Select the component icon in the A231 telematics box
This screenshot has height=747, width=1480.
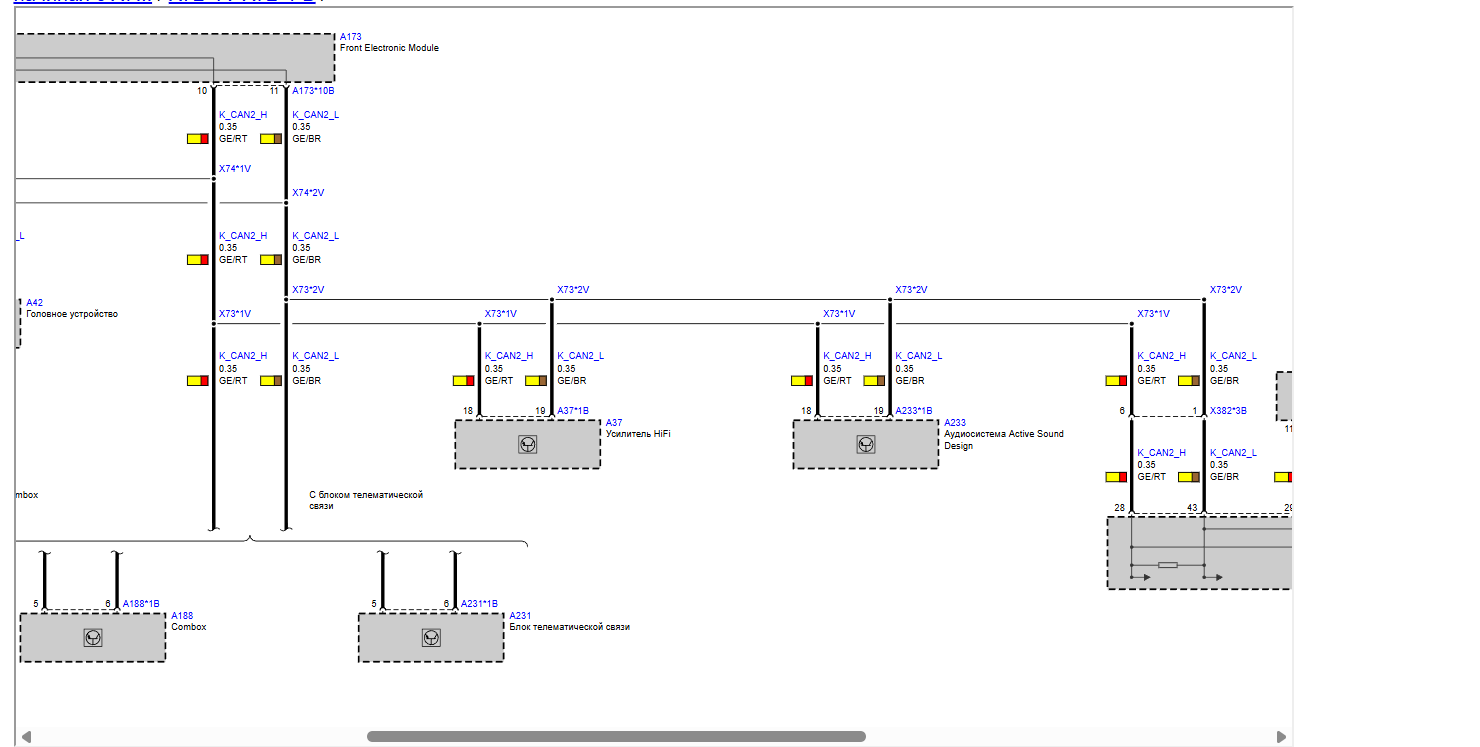(x=431, y=637)
